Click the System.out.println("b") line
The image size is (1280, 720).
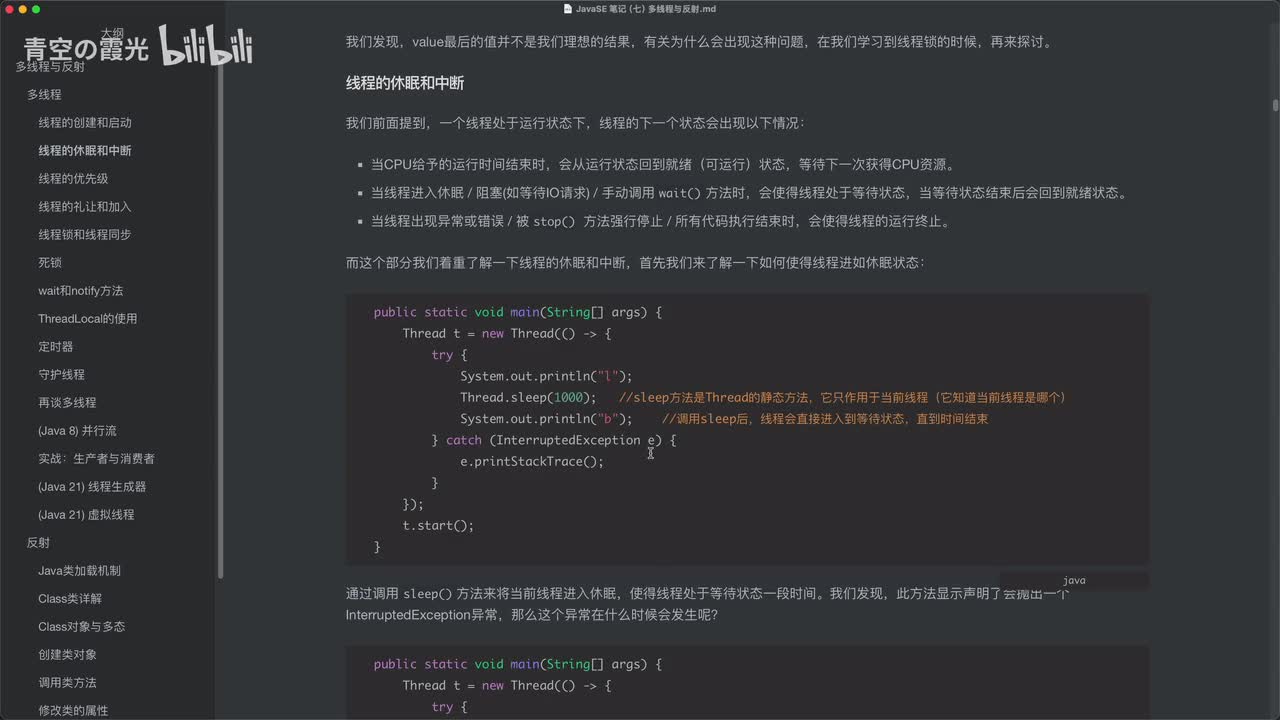click(546, 419)
